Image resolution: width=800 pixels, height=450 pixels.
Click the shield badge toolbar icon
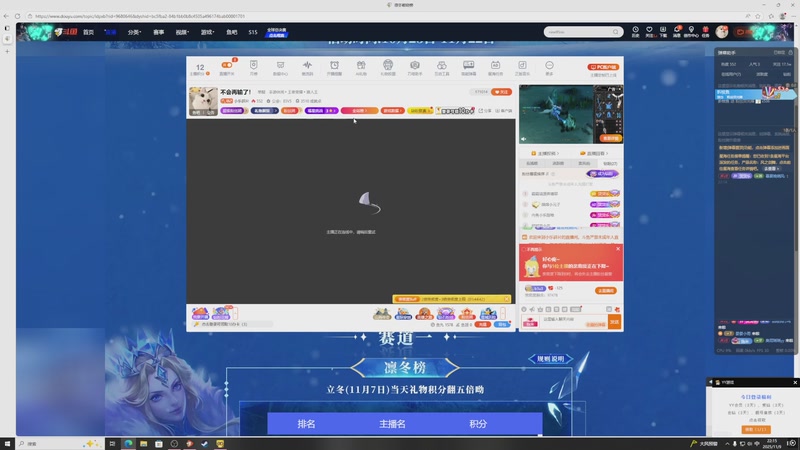pyautogui.click(x=254, y=65)
